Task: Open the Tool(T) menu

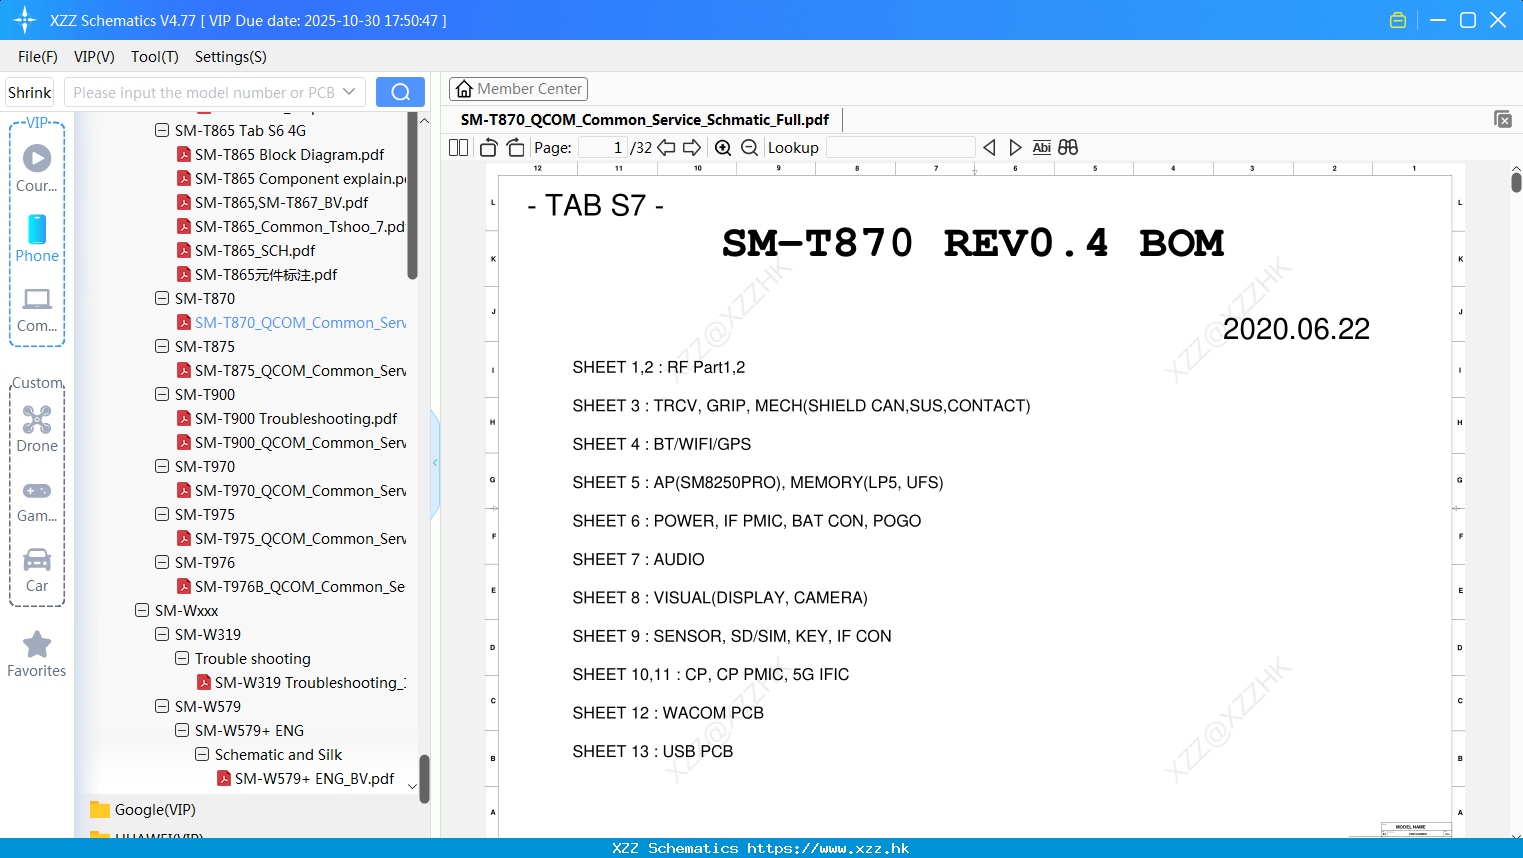Action: pyautogui.click(x=155, y=56)
